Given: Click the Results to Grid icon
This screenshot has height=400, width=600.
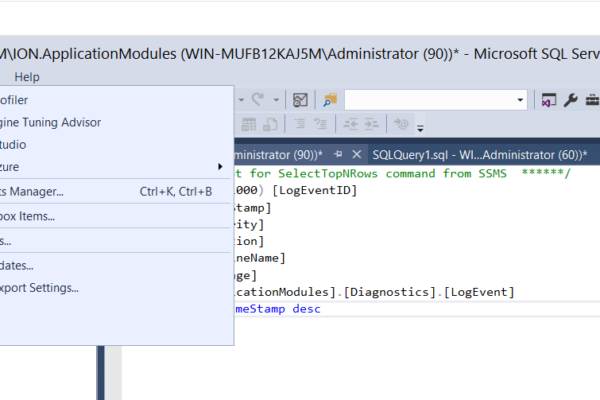Looking at the screenshot, I should pyautogui.click(x=249, y=124).
